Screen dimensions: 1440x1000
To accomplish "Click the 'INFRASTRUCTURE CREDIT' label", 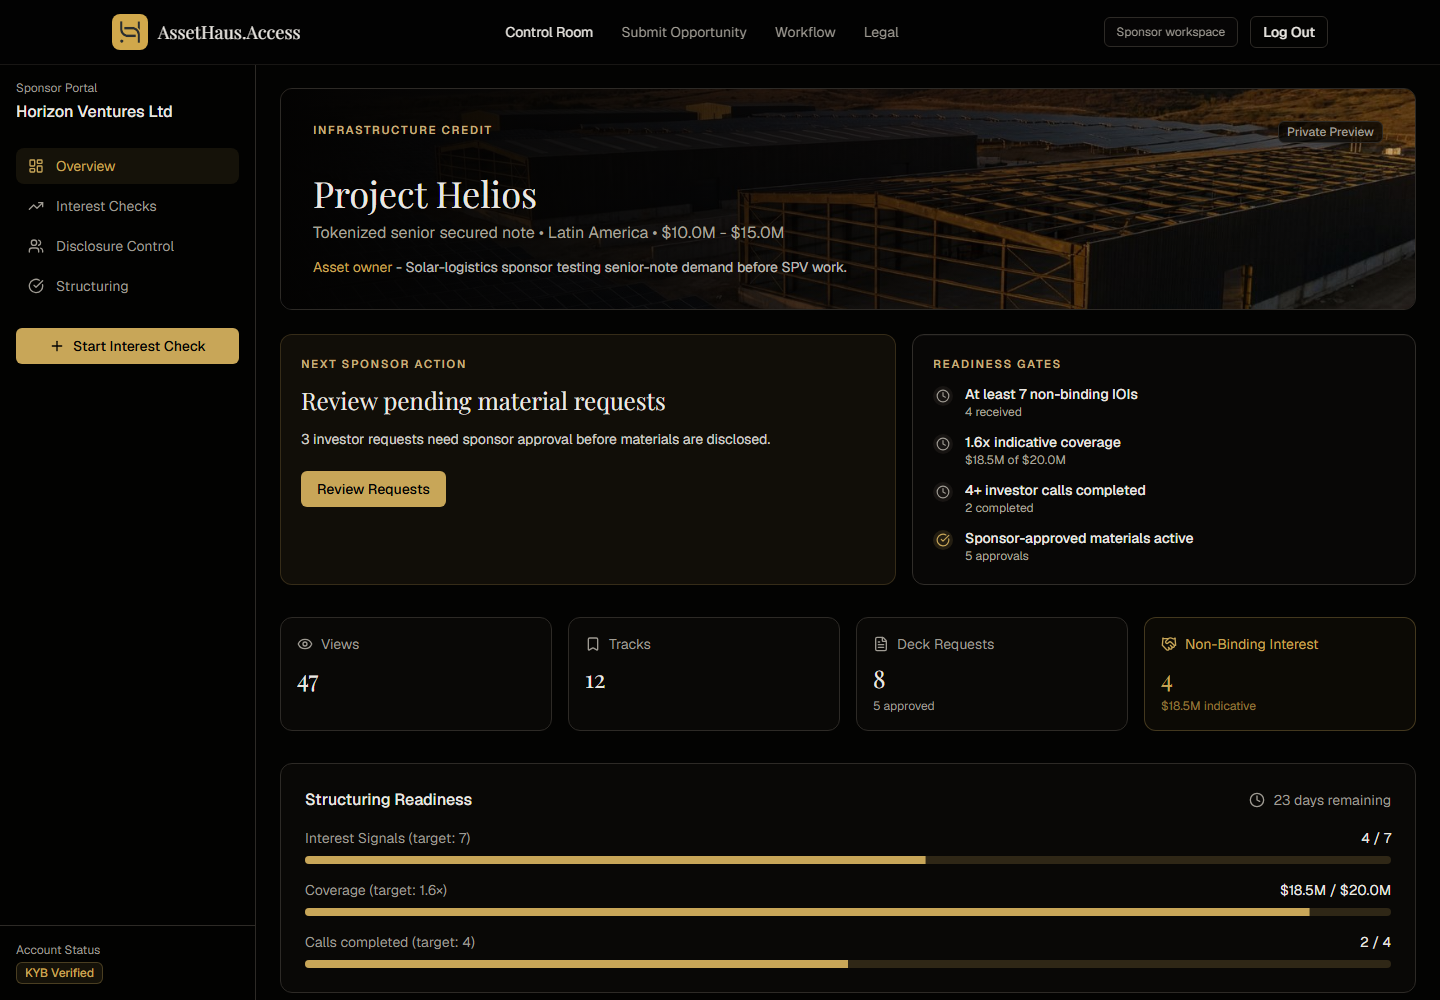I will coord(402,130).
